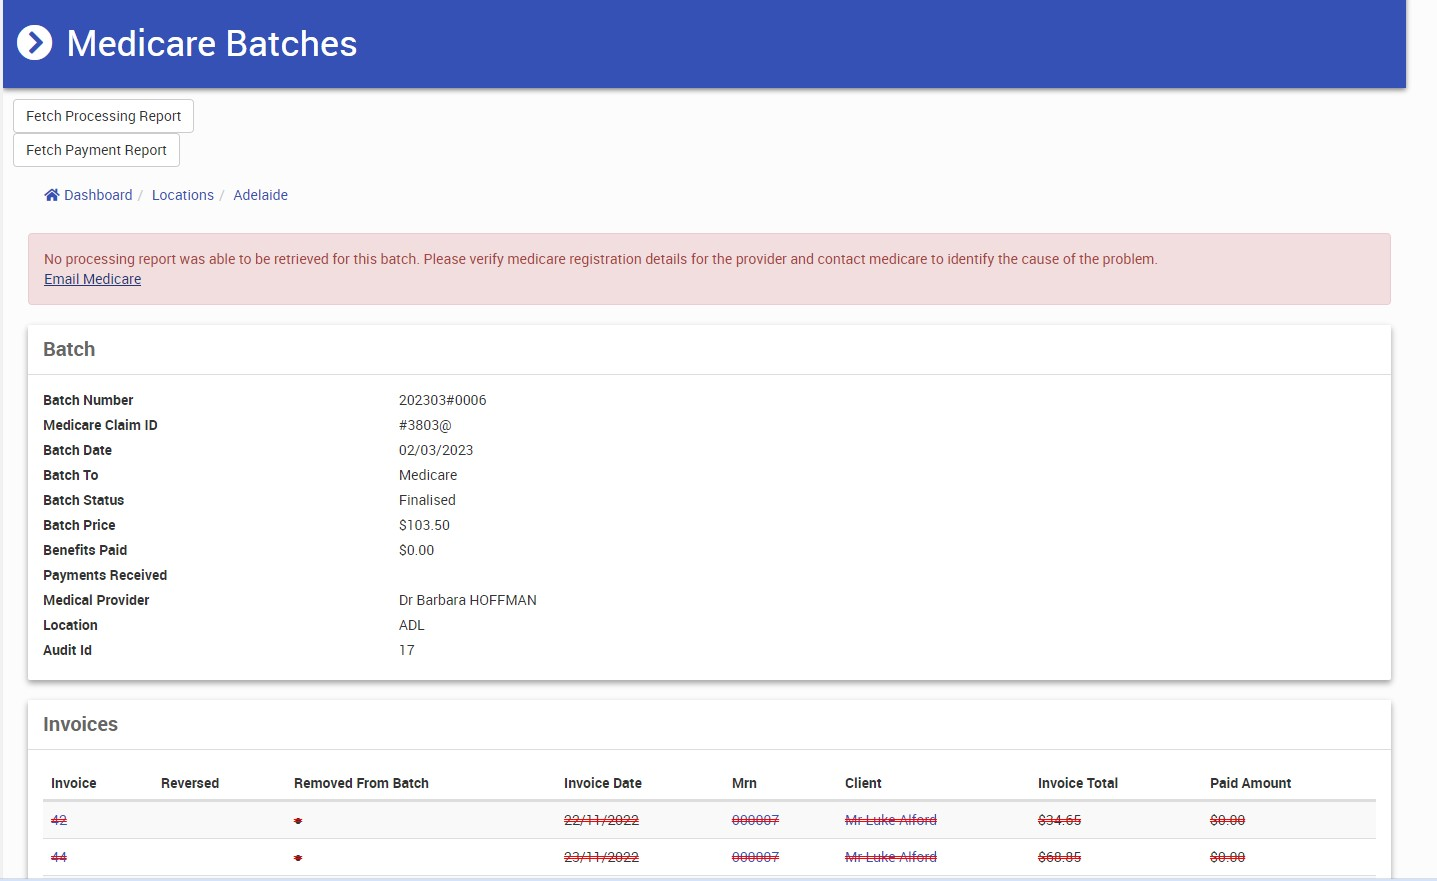Fetch the payment report
The height and width of the screenshot is (881, 1437).
[96, 150]
